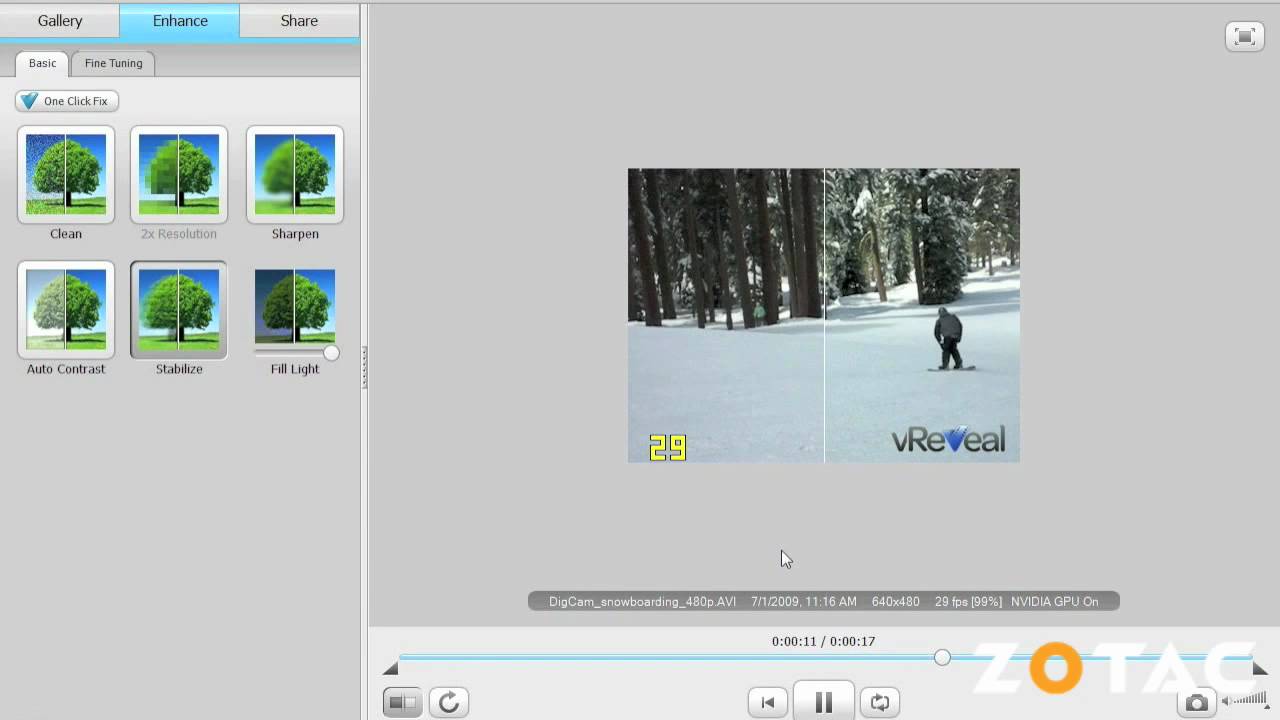This screenshot has width=1280, height=720.
Task: Toggle loop playback
Action: [880, 703]
